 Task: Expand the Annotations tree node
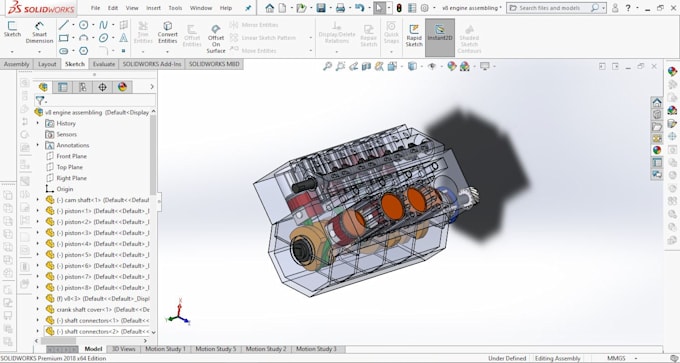tap(37, 145)
